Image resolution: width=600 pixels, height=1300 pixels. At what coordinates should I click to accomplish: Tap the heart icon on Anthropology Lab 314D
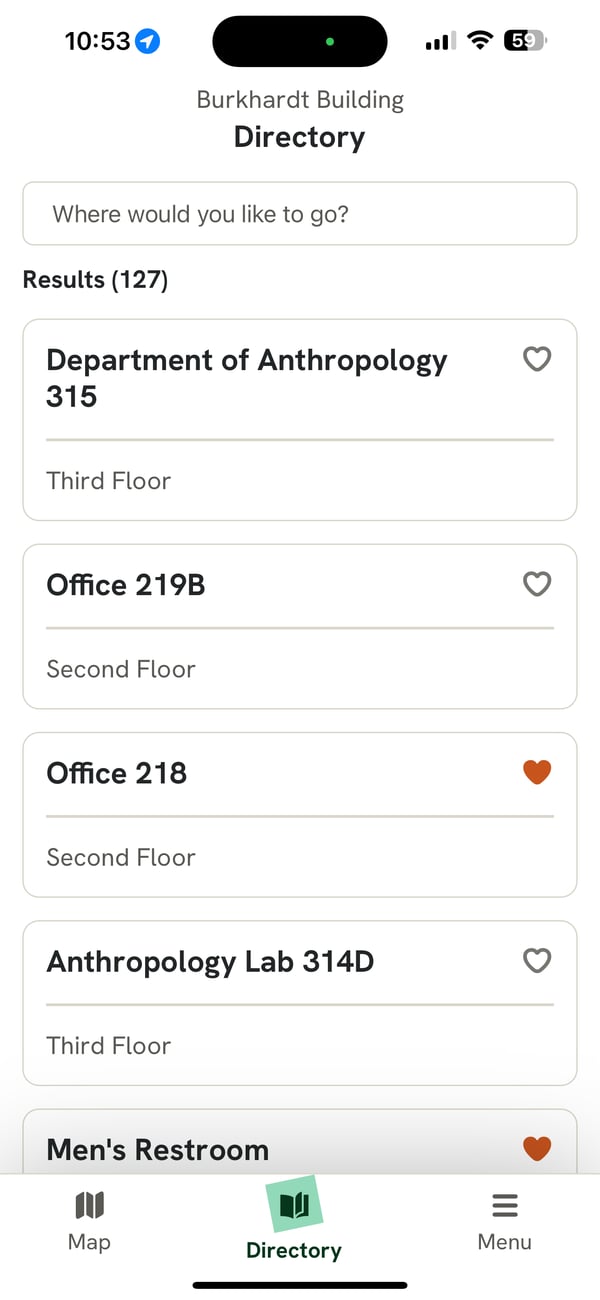coord(537,960)
